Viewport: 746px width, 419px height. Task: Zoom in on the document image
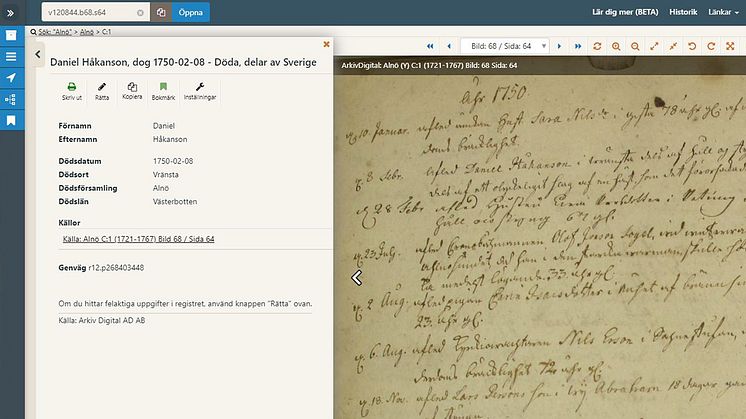616,46
